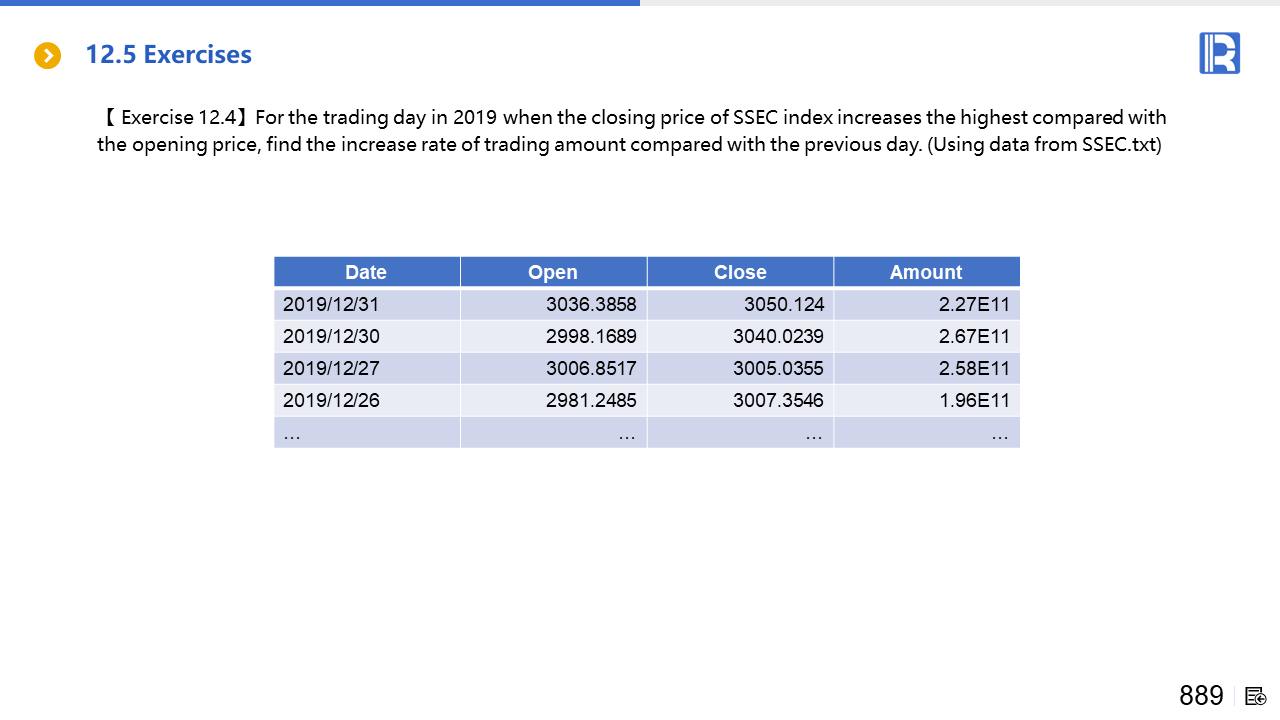Select the amount cell 2.27E11
Screen dimensions: 1280x720
pos(974,304)
